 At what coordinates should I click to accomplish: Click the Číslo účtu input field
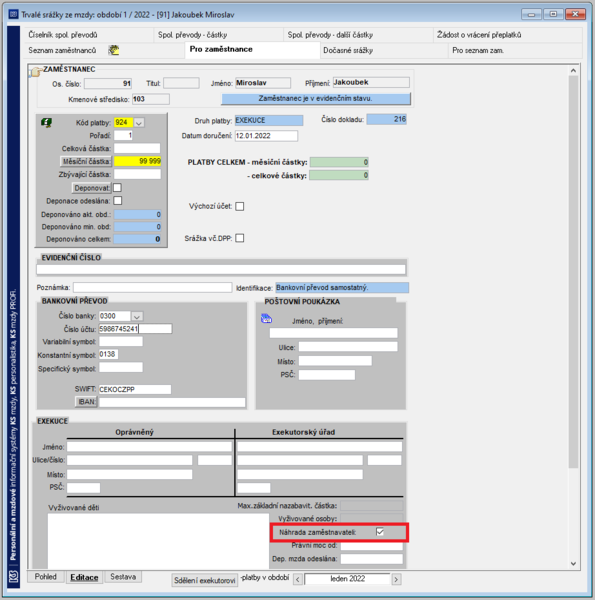coord(135,329)
